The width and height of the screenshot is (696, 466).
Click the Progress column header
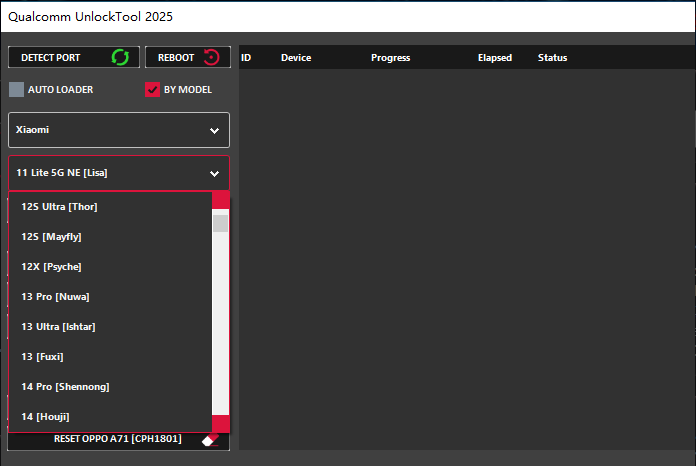coord(390,58)
